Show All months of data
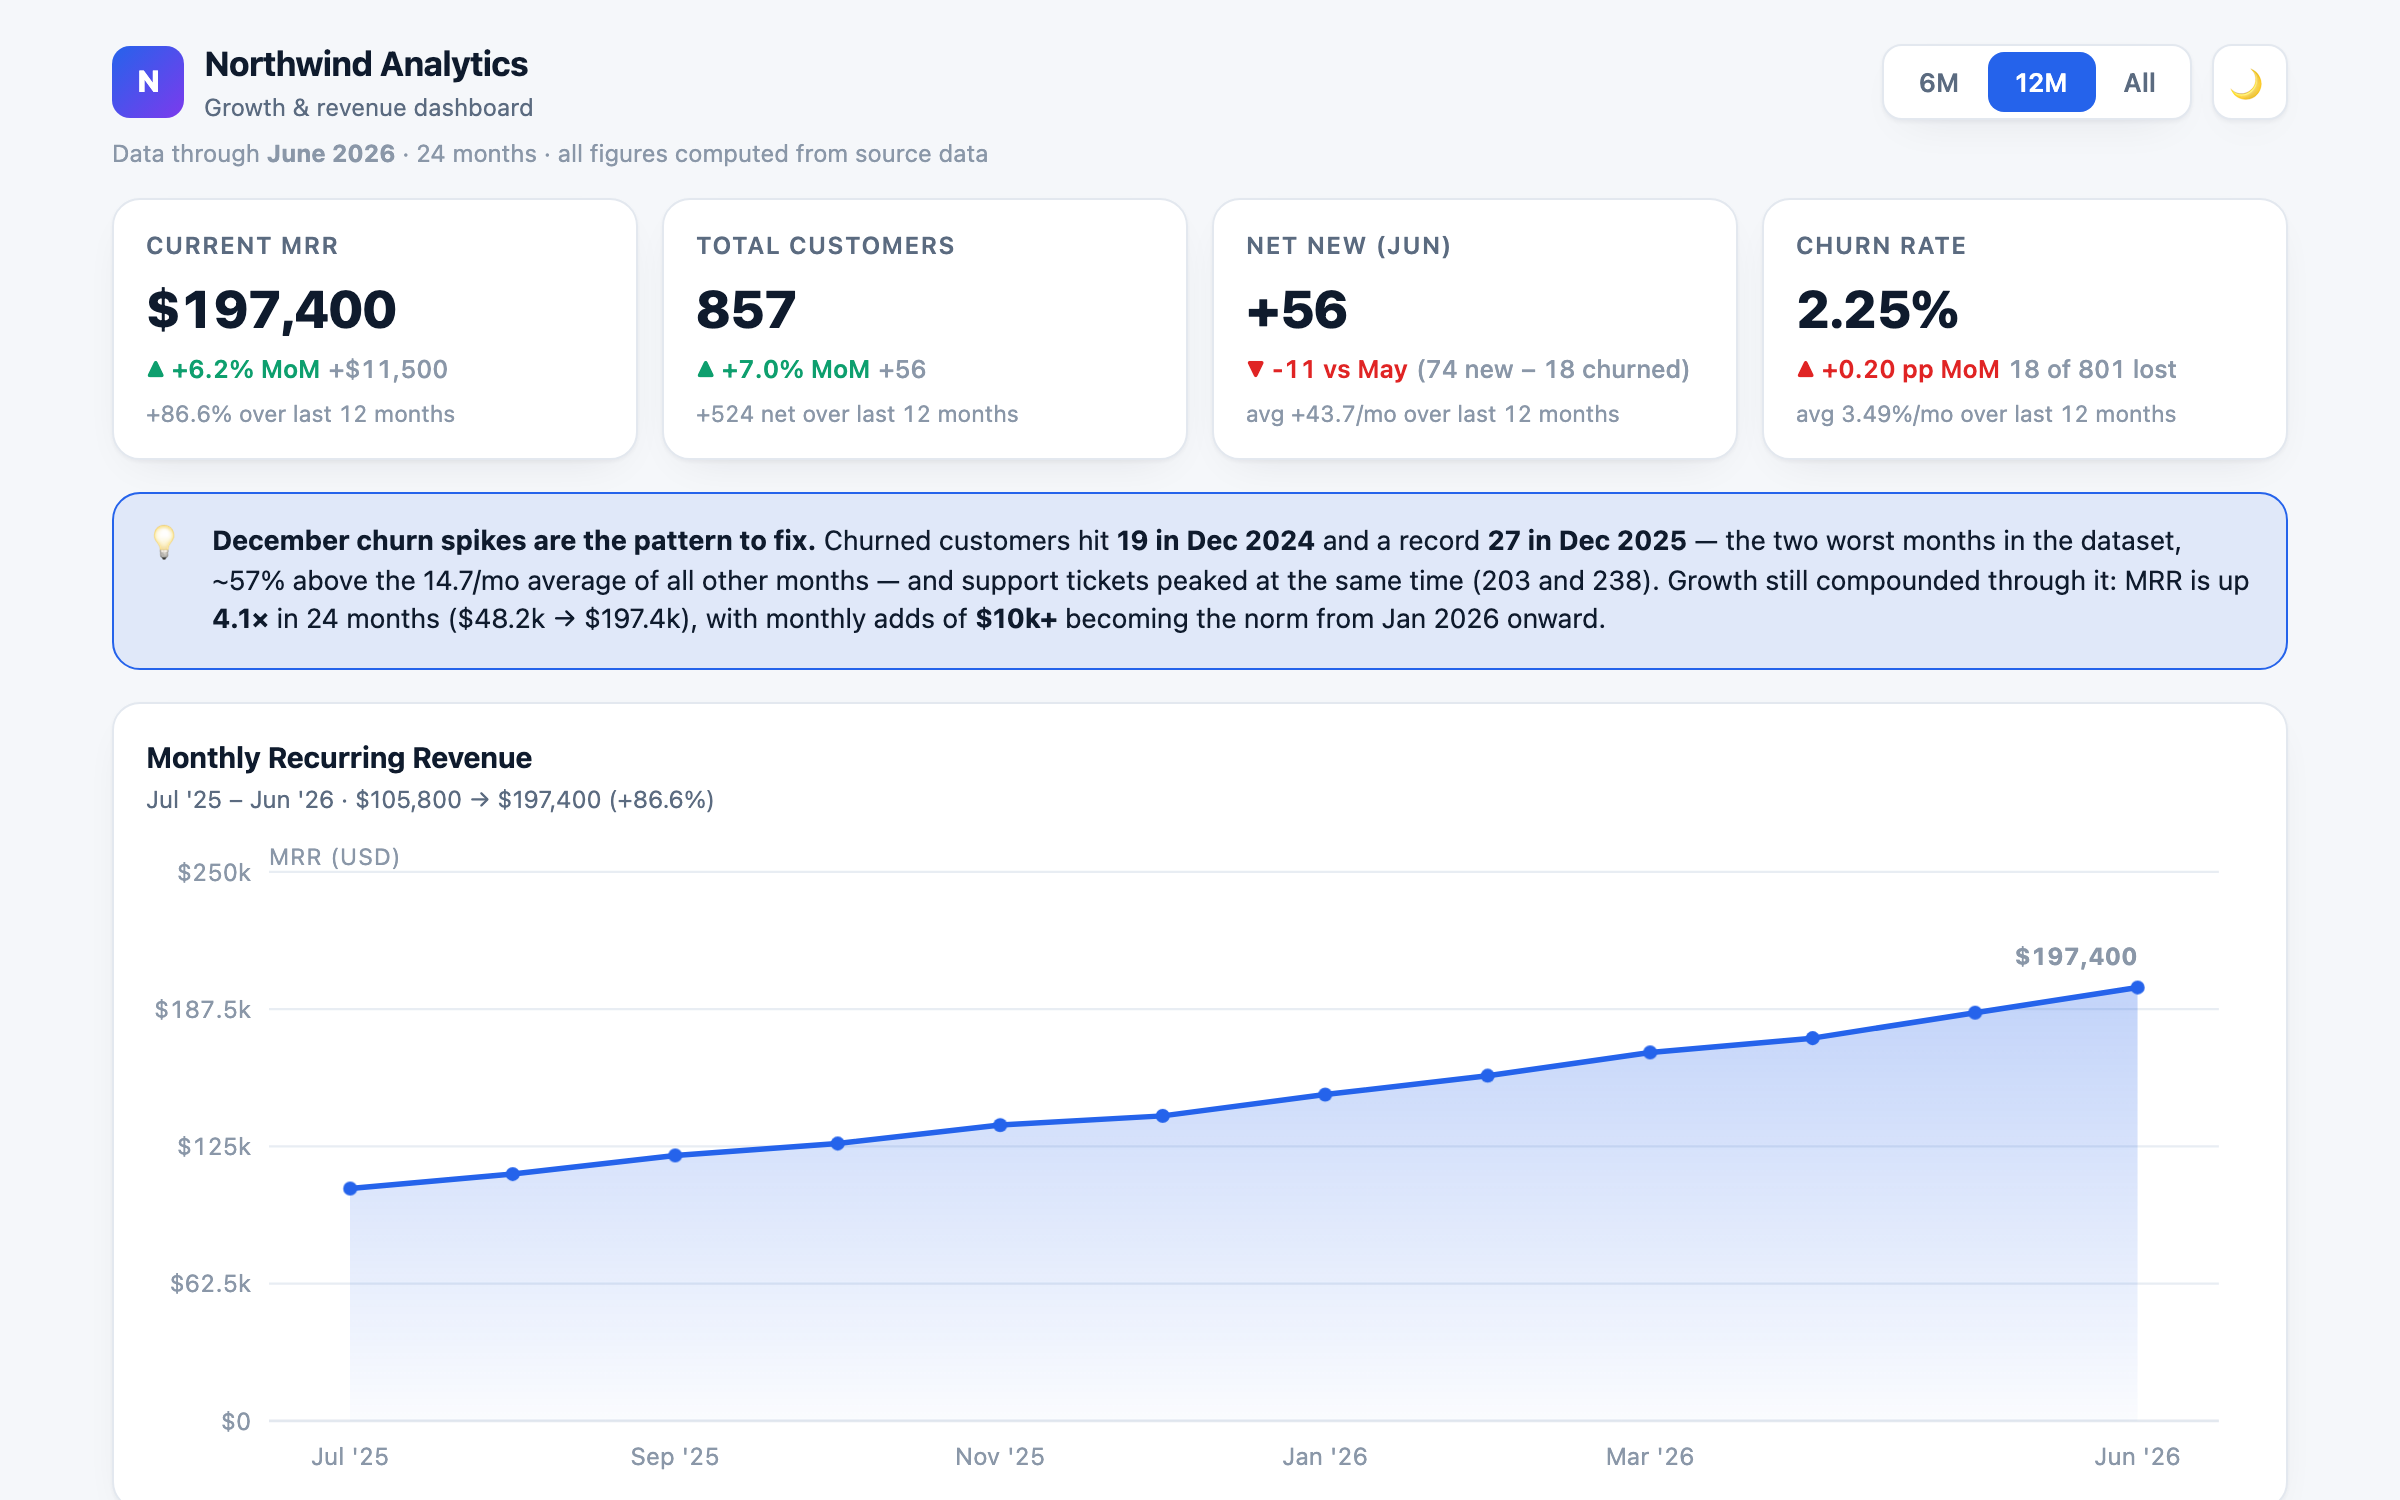Image resolution: width=2400 pixels, height=1500 pixels. (x=2139, y=83)
